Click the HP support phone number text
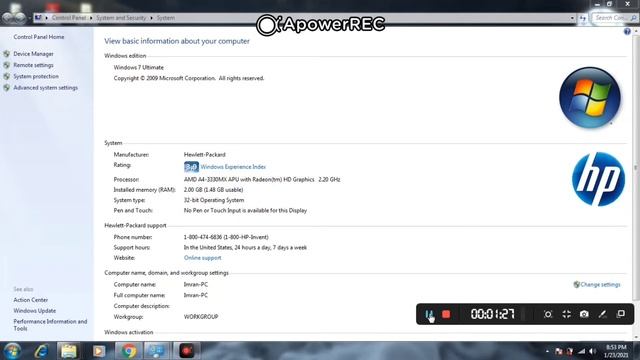 226,237
